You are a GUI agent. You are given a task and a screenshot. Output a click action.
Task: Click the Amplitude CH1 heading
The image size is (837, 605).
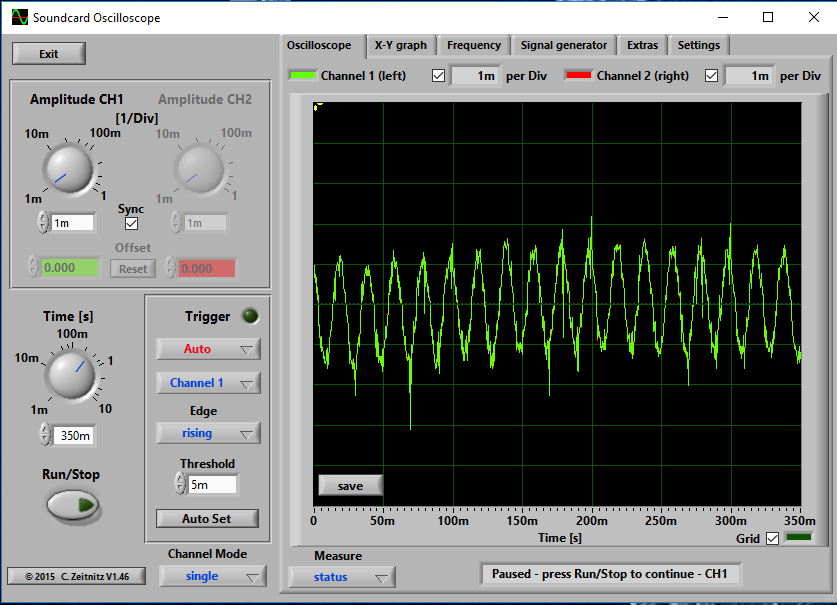pos(77,99)
